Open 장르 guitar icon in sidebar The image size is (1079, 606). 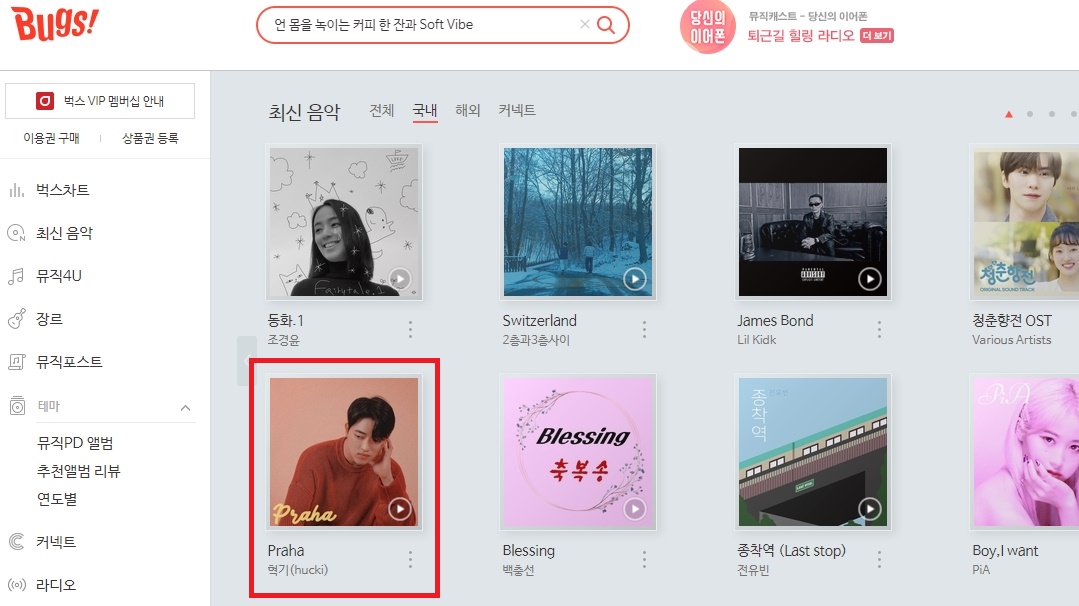[17, 318]
